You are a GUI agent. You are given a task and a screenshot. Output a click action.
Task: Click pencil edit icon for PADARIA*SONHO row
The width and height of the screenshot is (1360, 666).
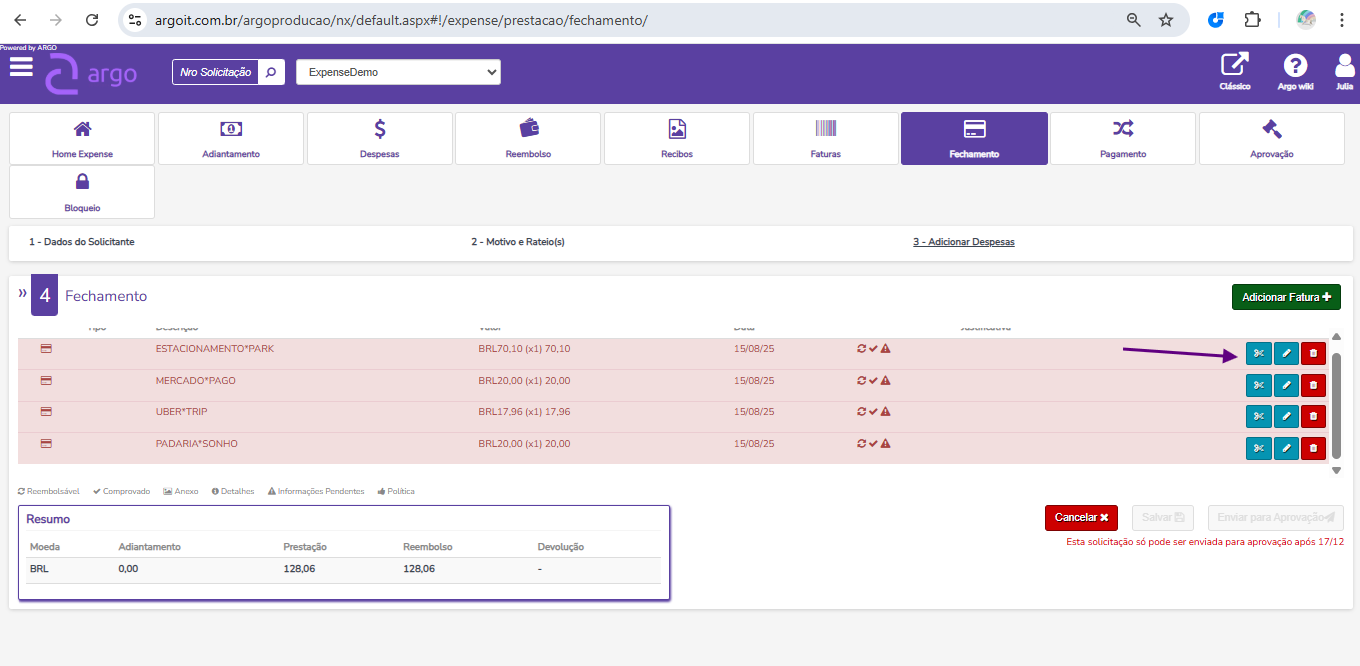1286,448
